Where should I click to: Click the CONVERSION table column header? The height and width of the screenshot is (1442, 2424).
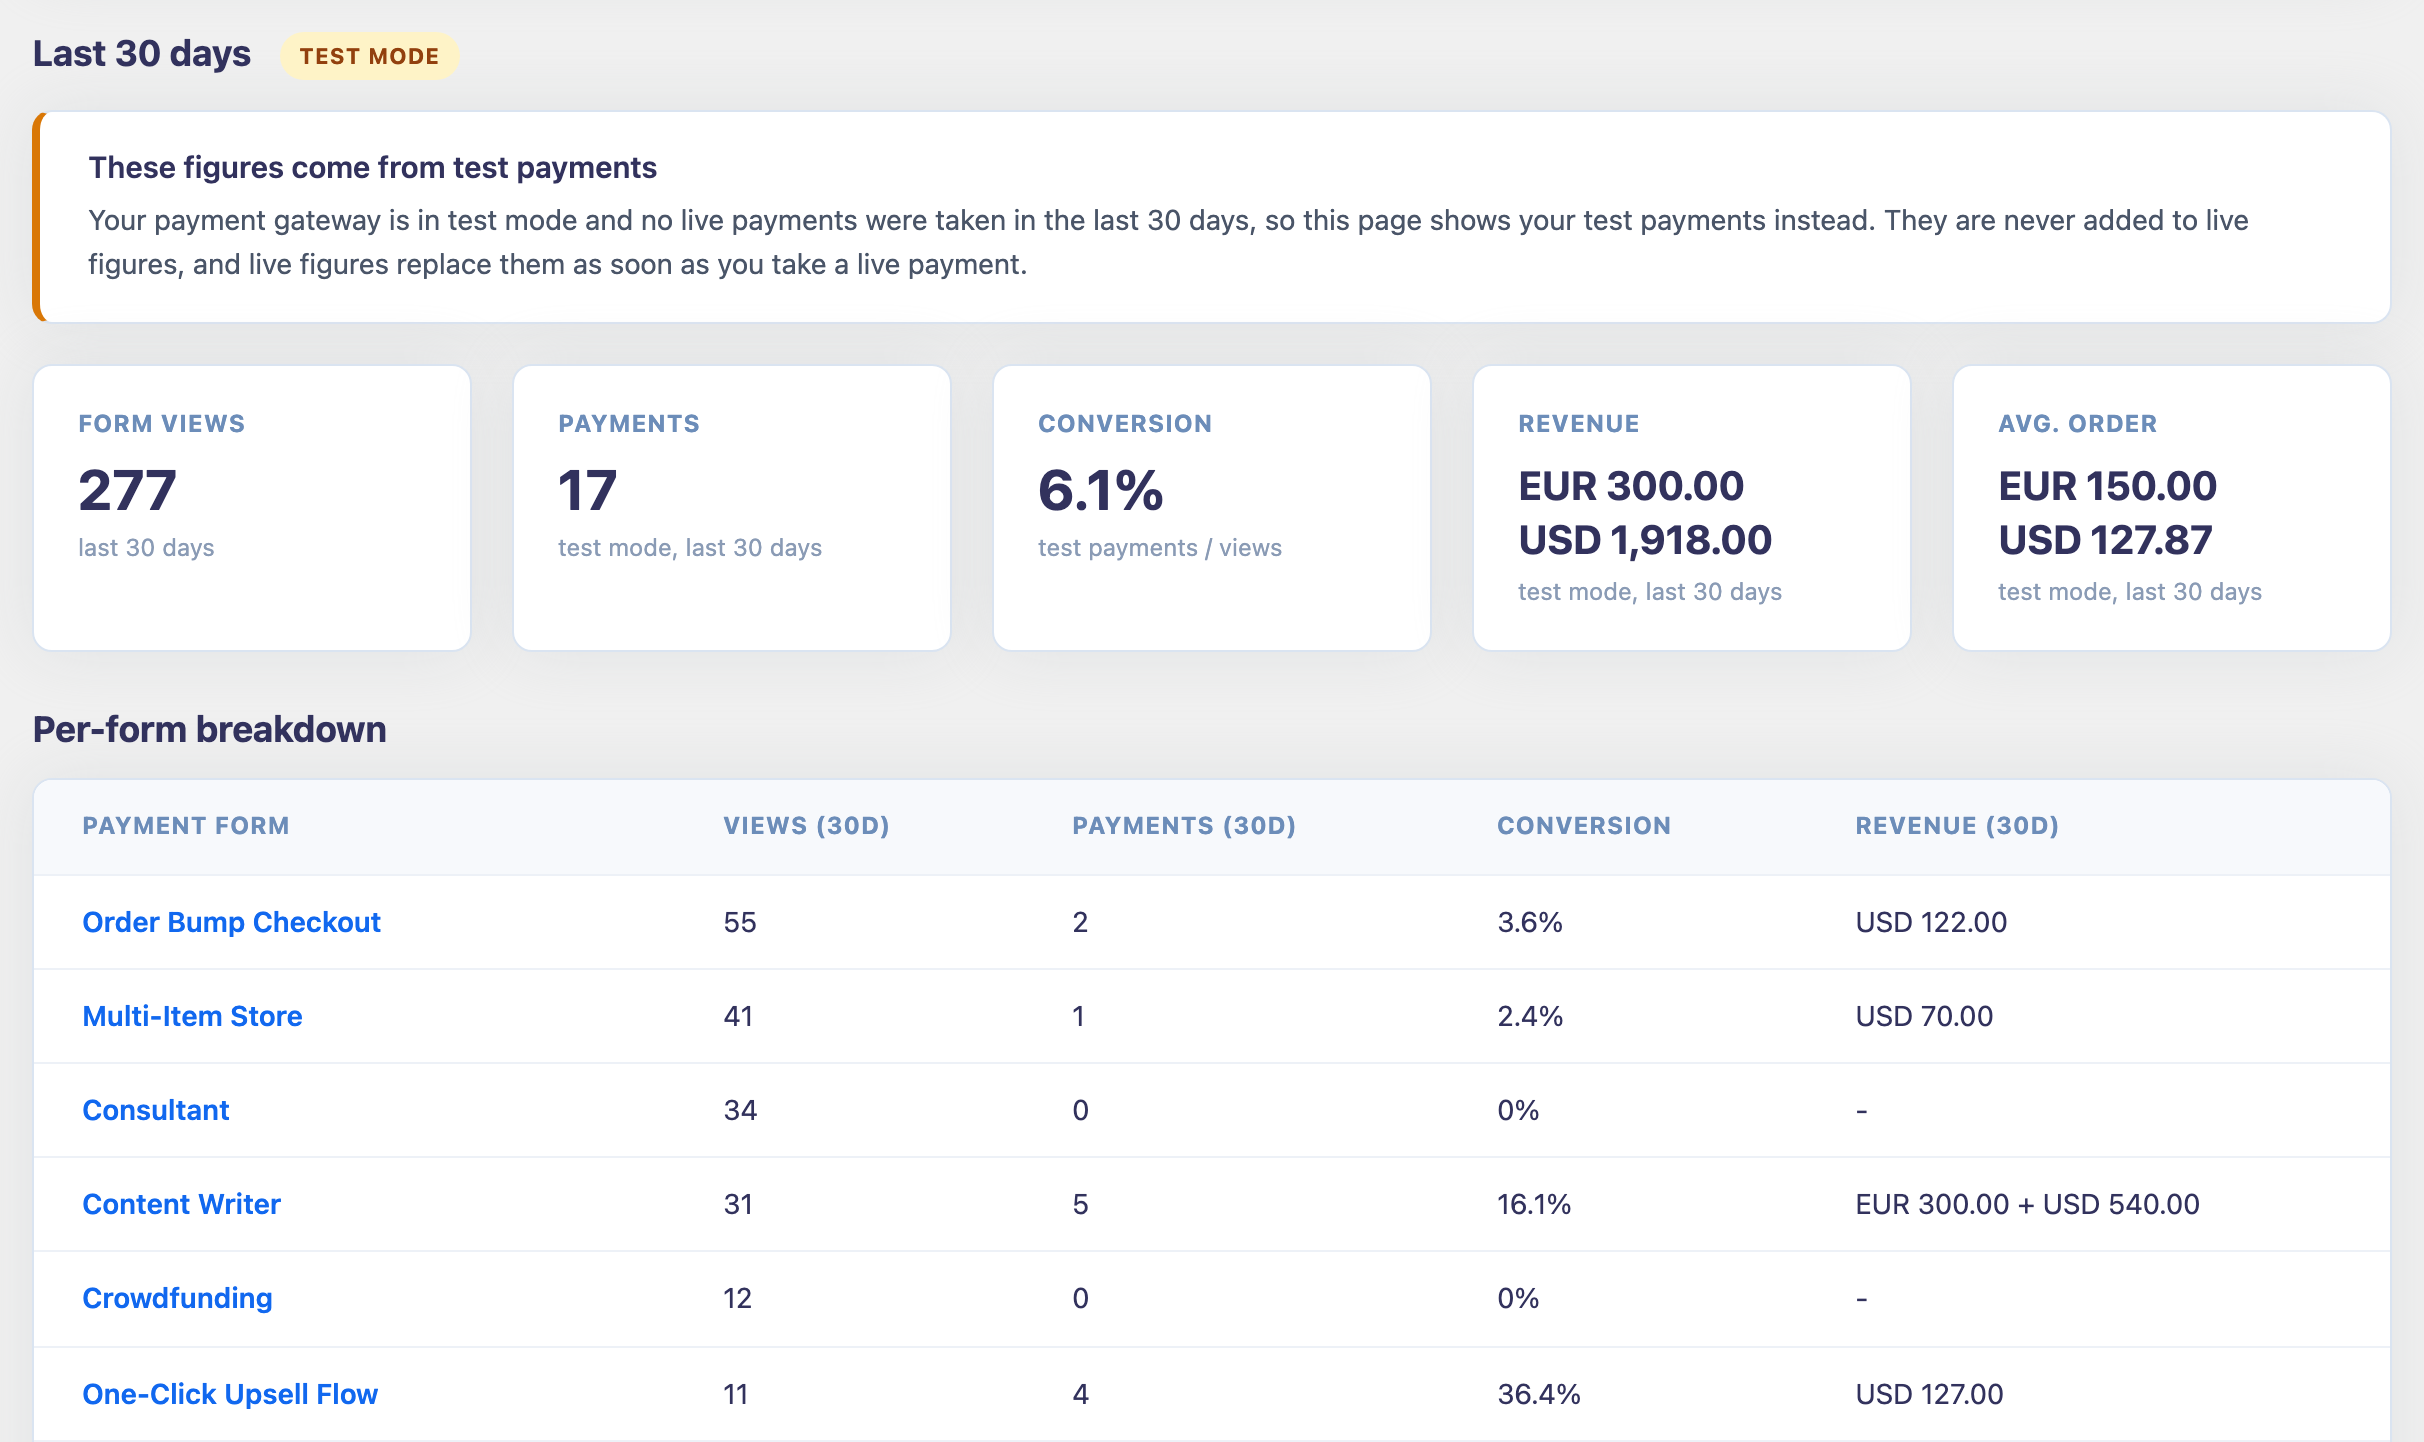click(x=1584, y=826)
